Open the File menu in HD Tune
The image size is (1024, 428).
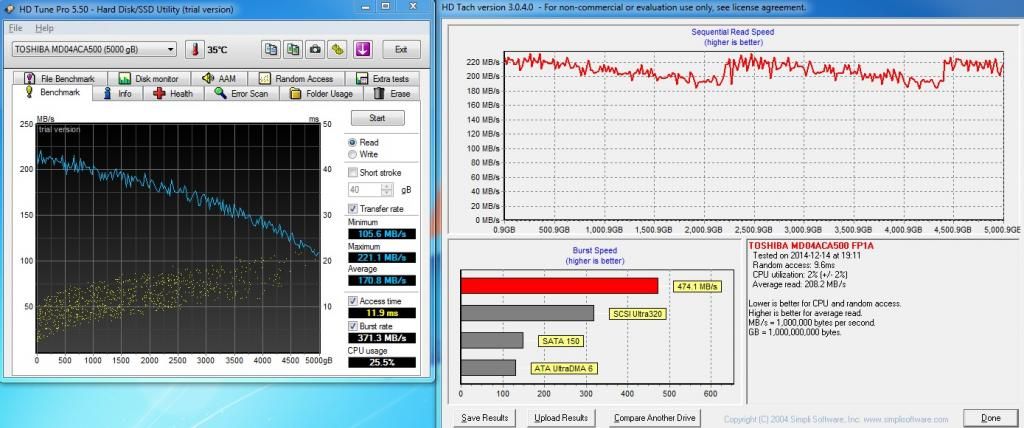[15, 28]
